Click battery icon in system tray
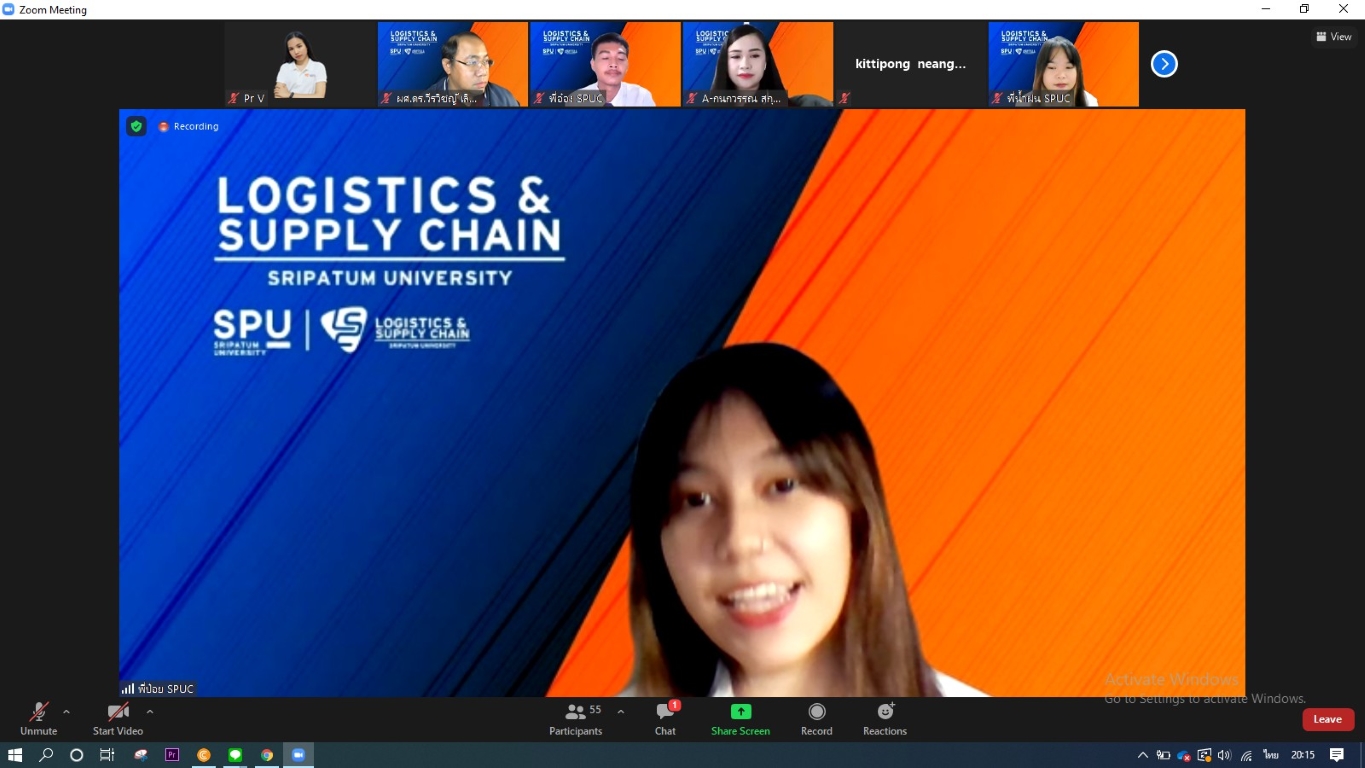 click(x=1164, y=755)
